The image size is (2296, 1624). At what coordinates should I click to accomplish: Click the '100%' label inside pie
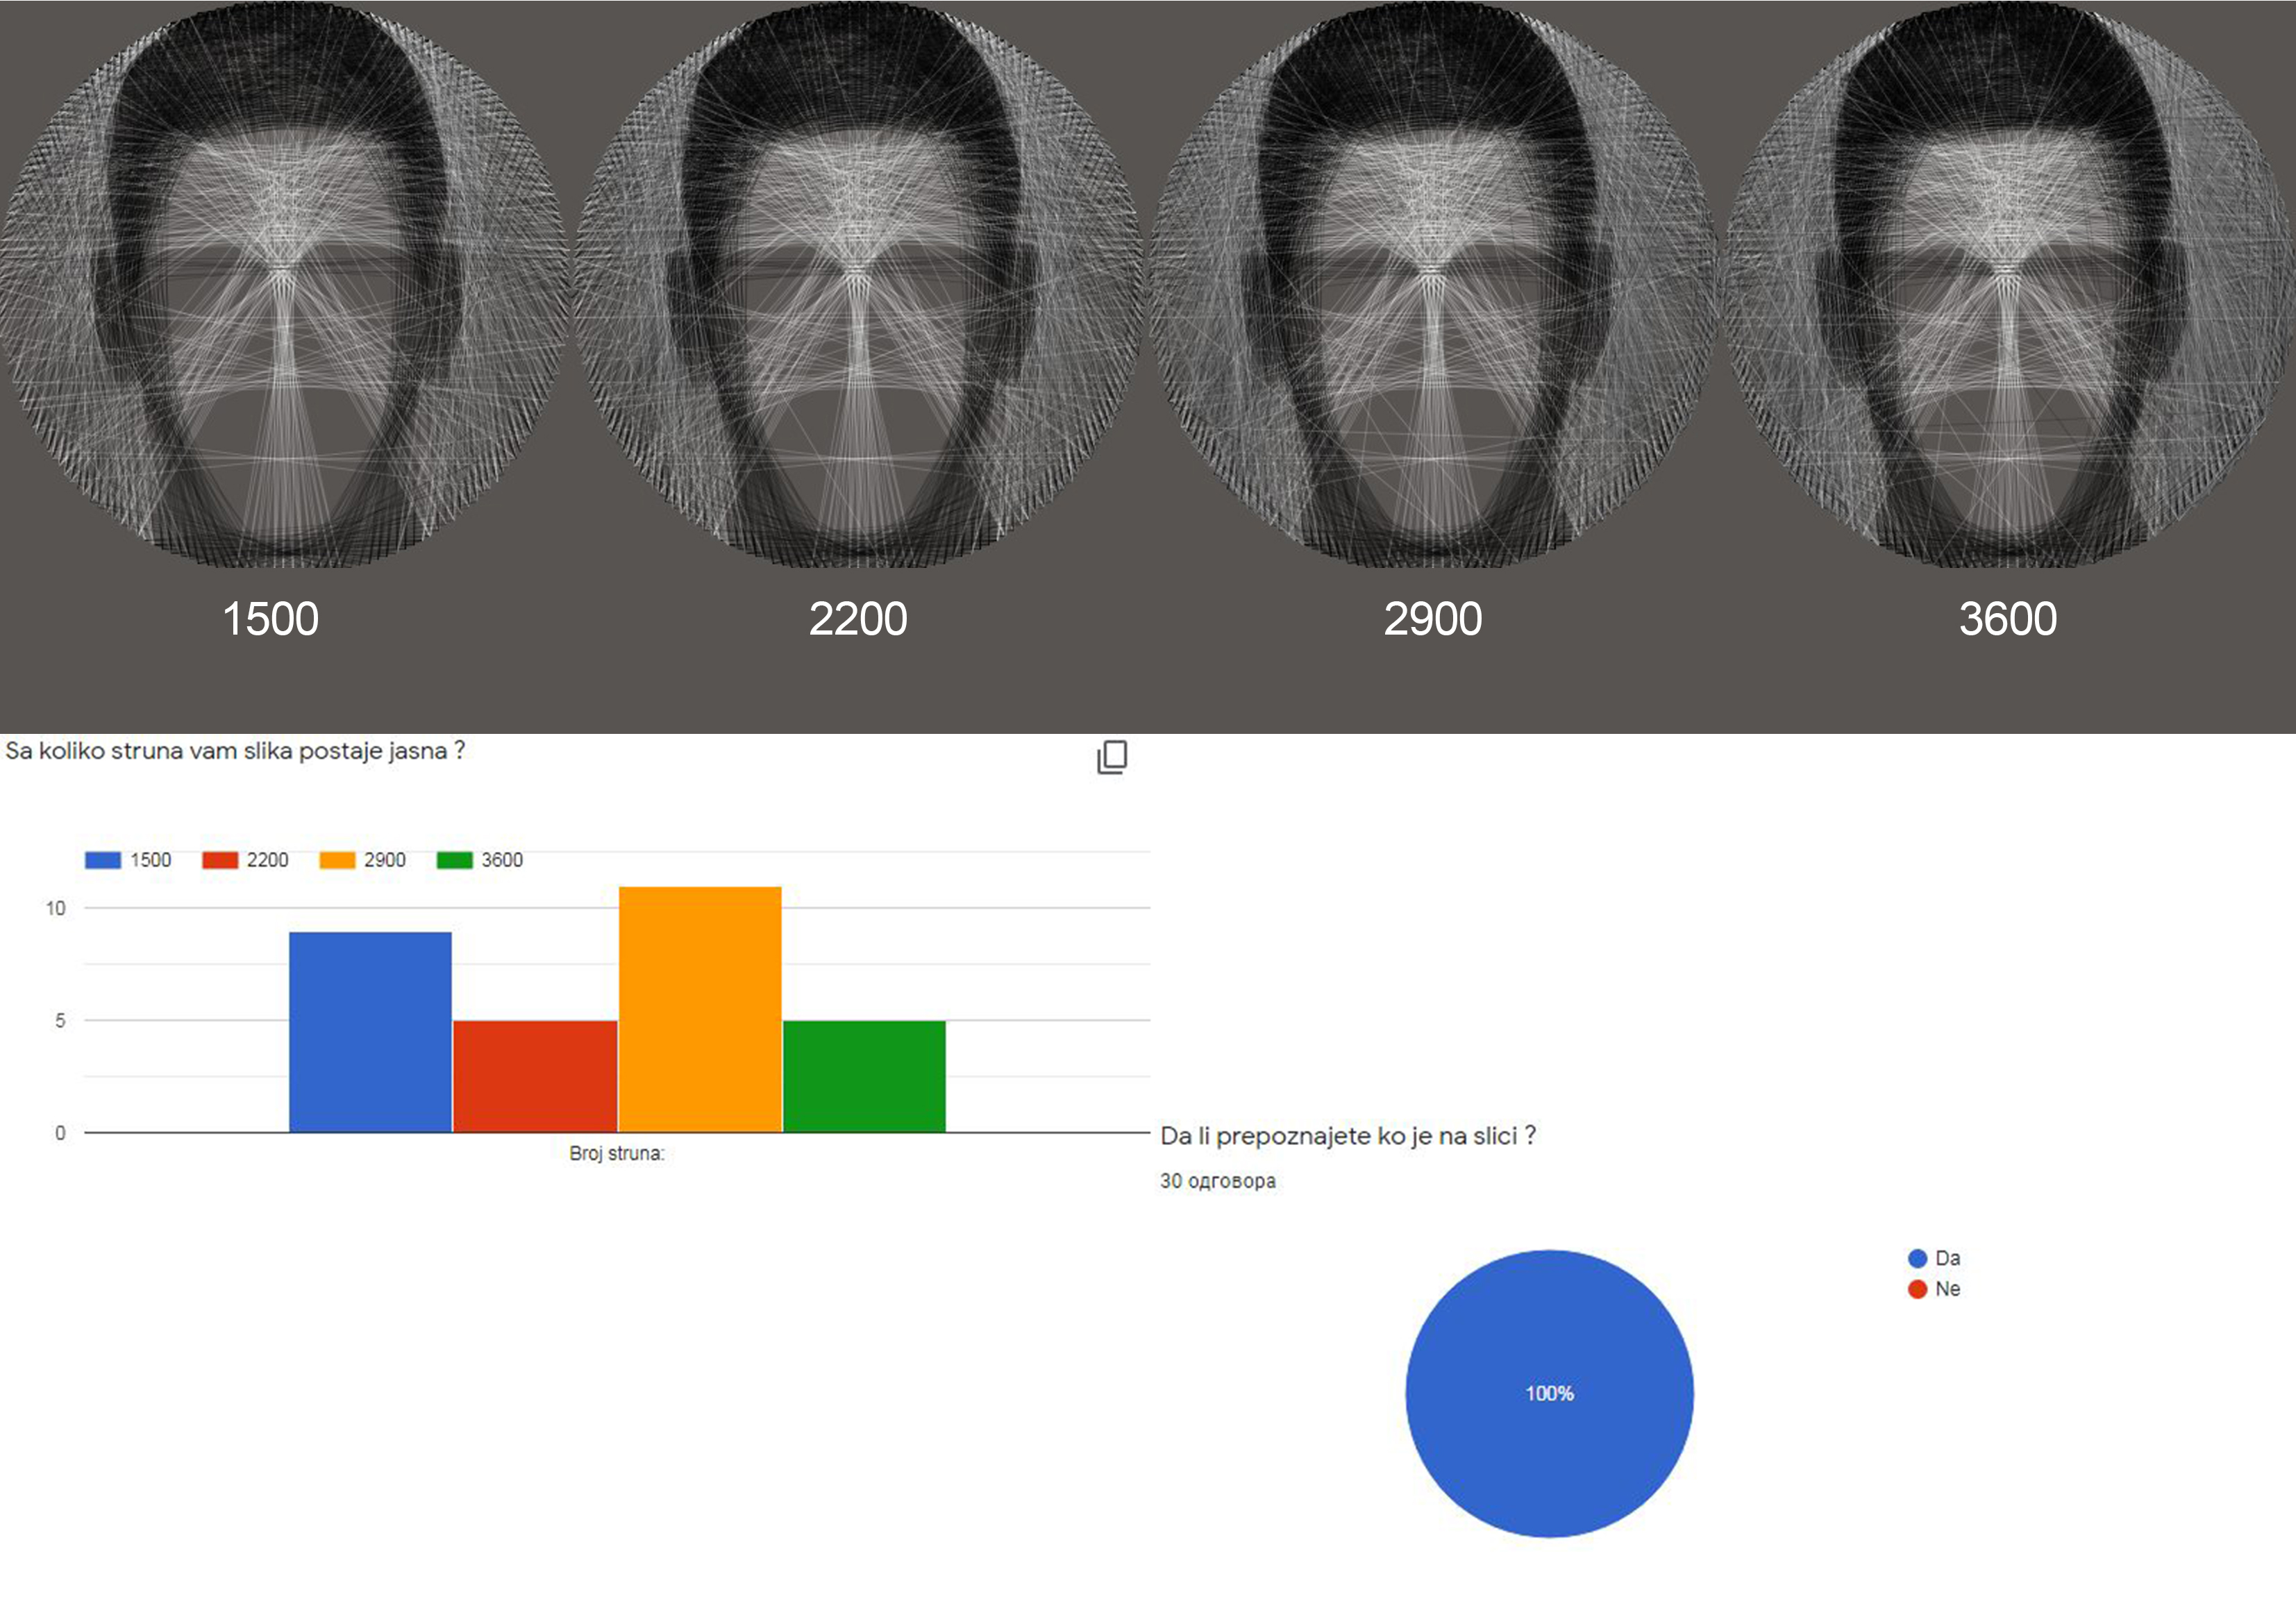click(1550, 1393)
